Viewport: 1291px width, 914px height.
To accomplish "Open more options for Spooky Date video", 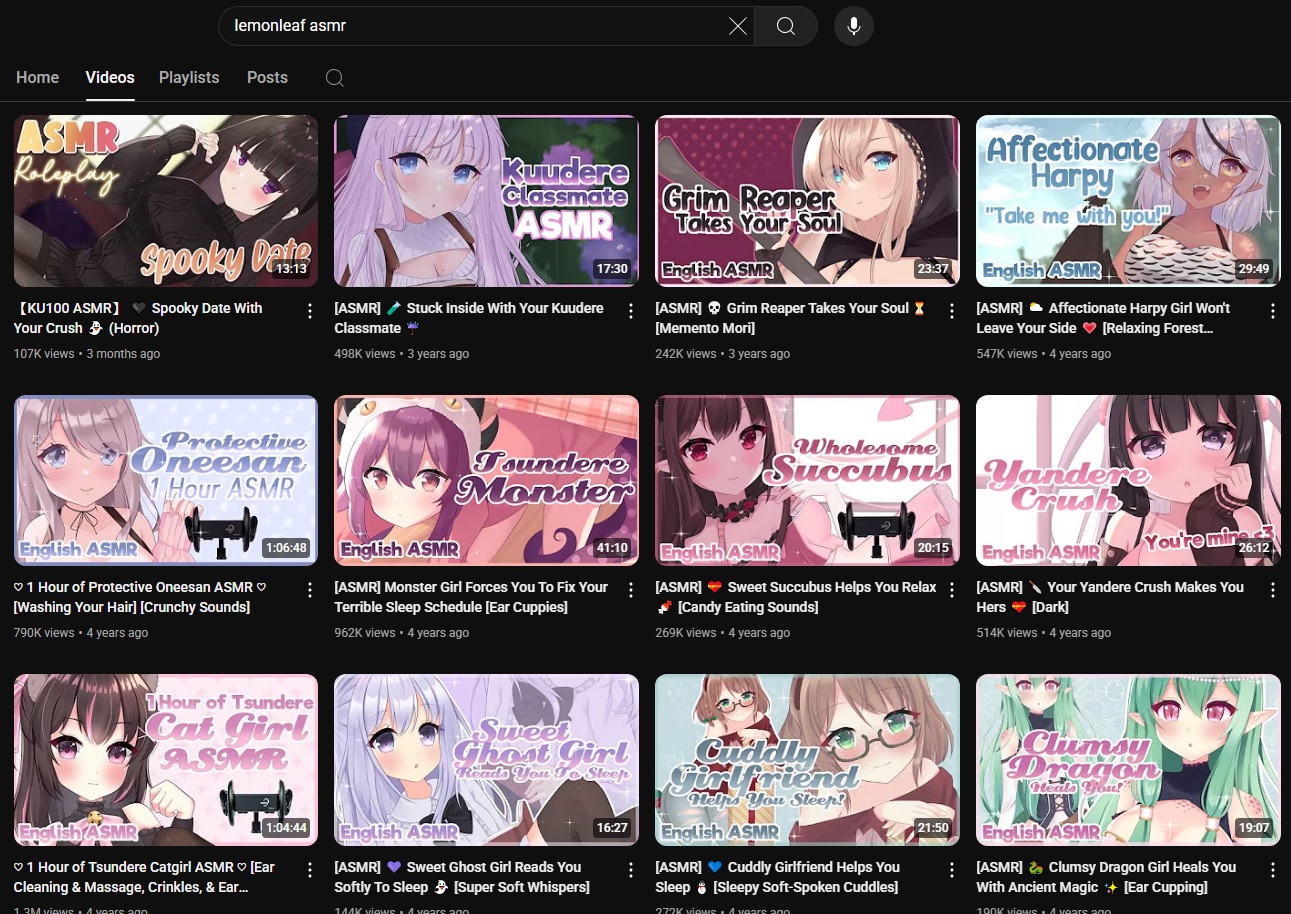I will tap(310, 311).
